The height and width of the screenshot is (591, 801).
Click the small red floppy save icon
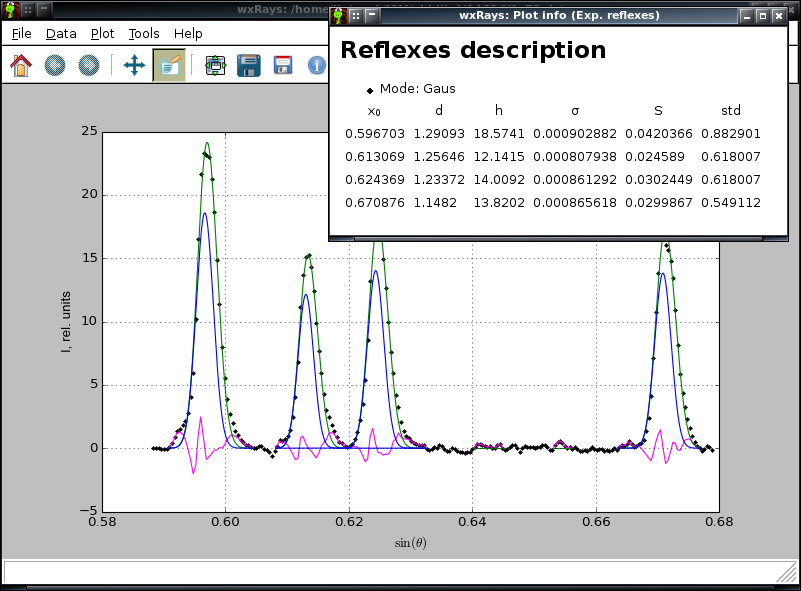coord(283,66)
